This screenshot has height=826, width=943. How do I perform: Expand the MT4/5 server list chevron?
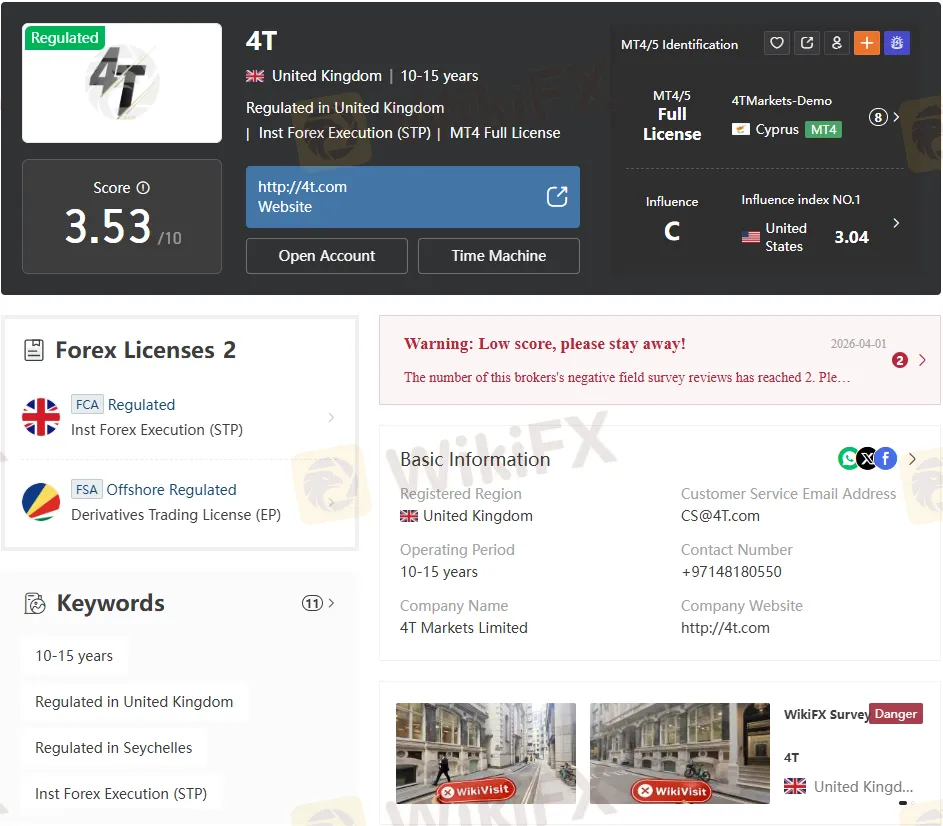click(x=895, y=117)
